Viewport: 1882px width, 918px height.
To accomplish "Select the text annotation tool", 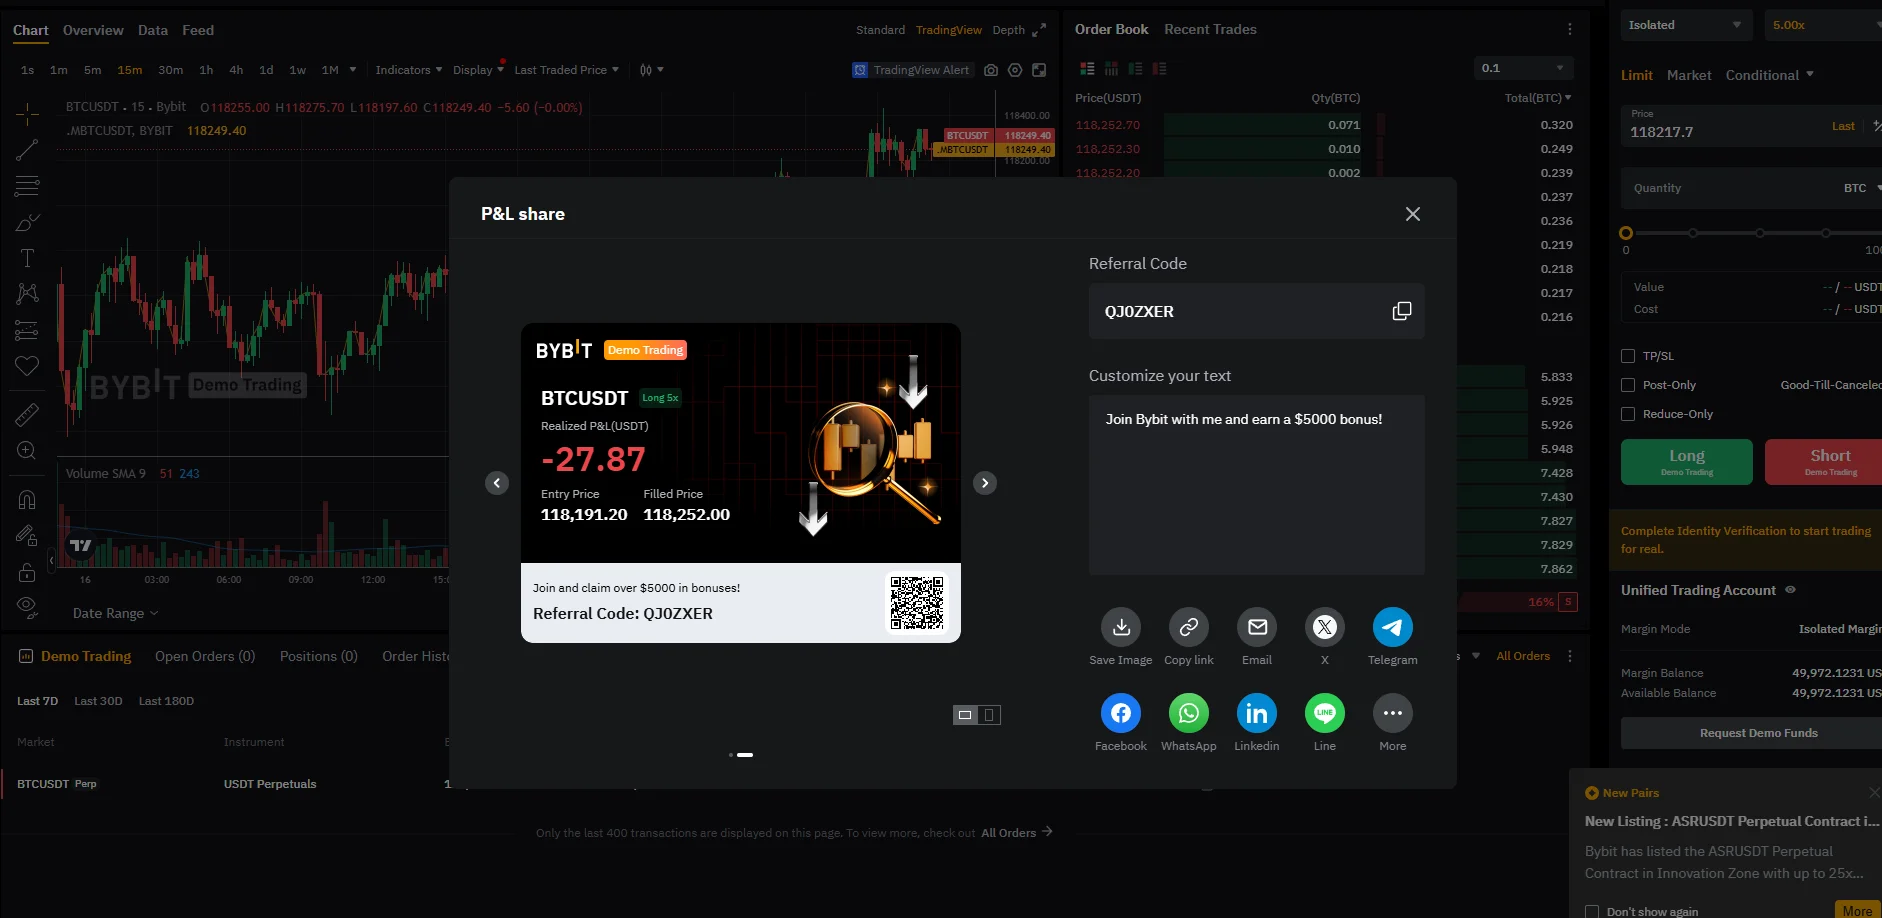I will (27, 258).
